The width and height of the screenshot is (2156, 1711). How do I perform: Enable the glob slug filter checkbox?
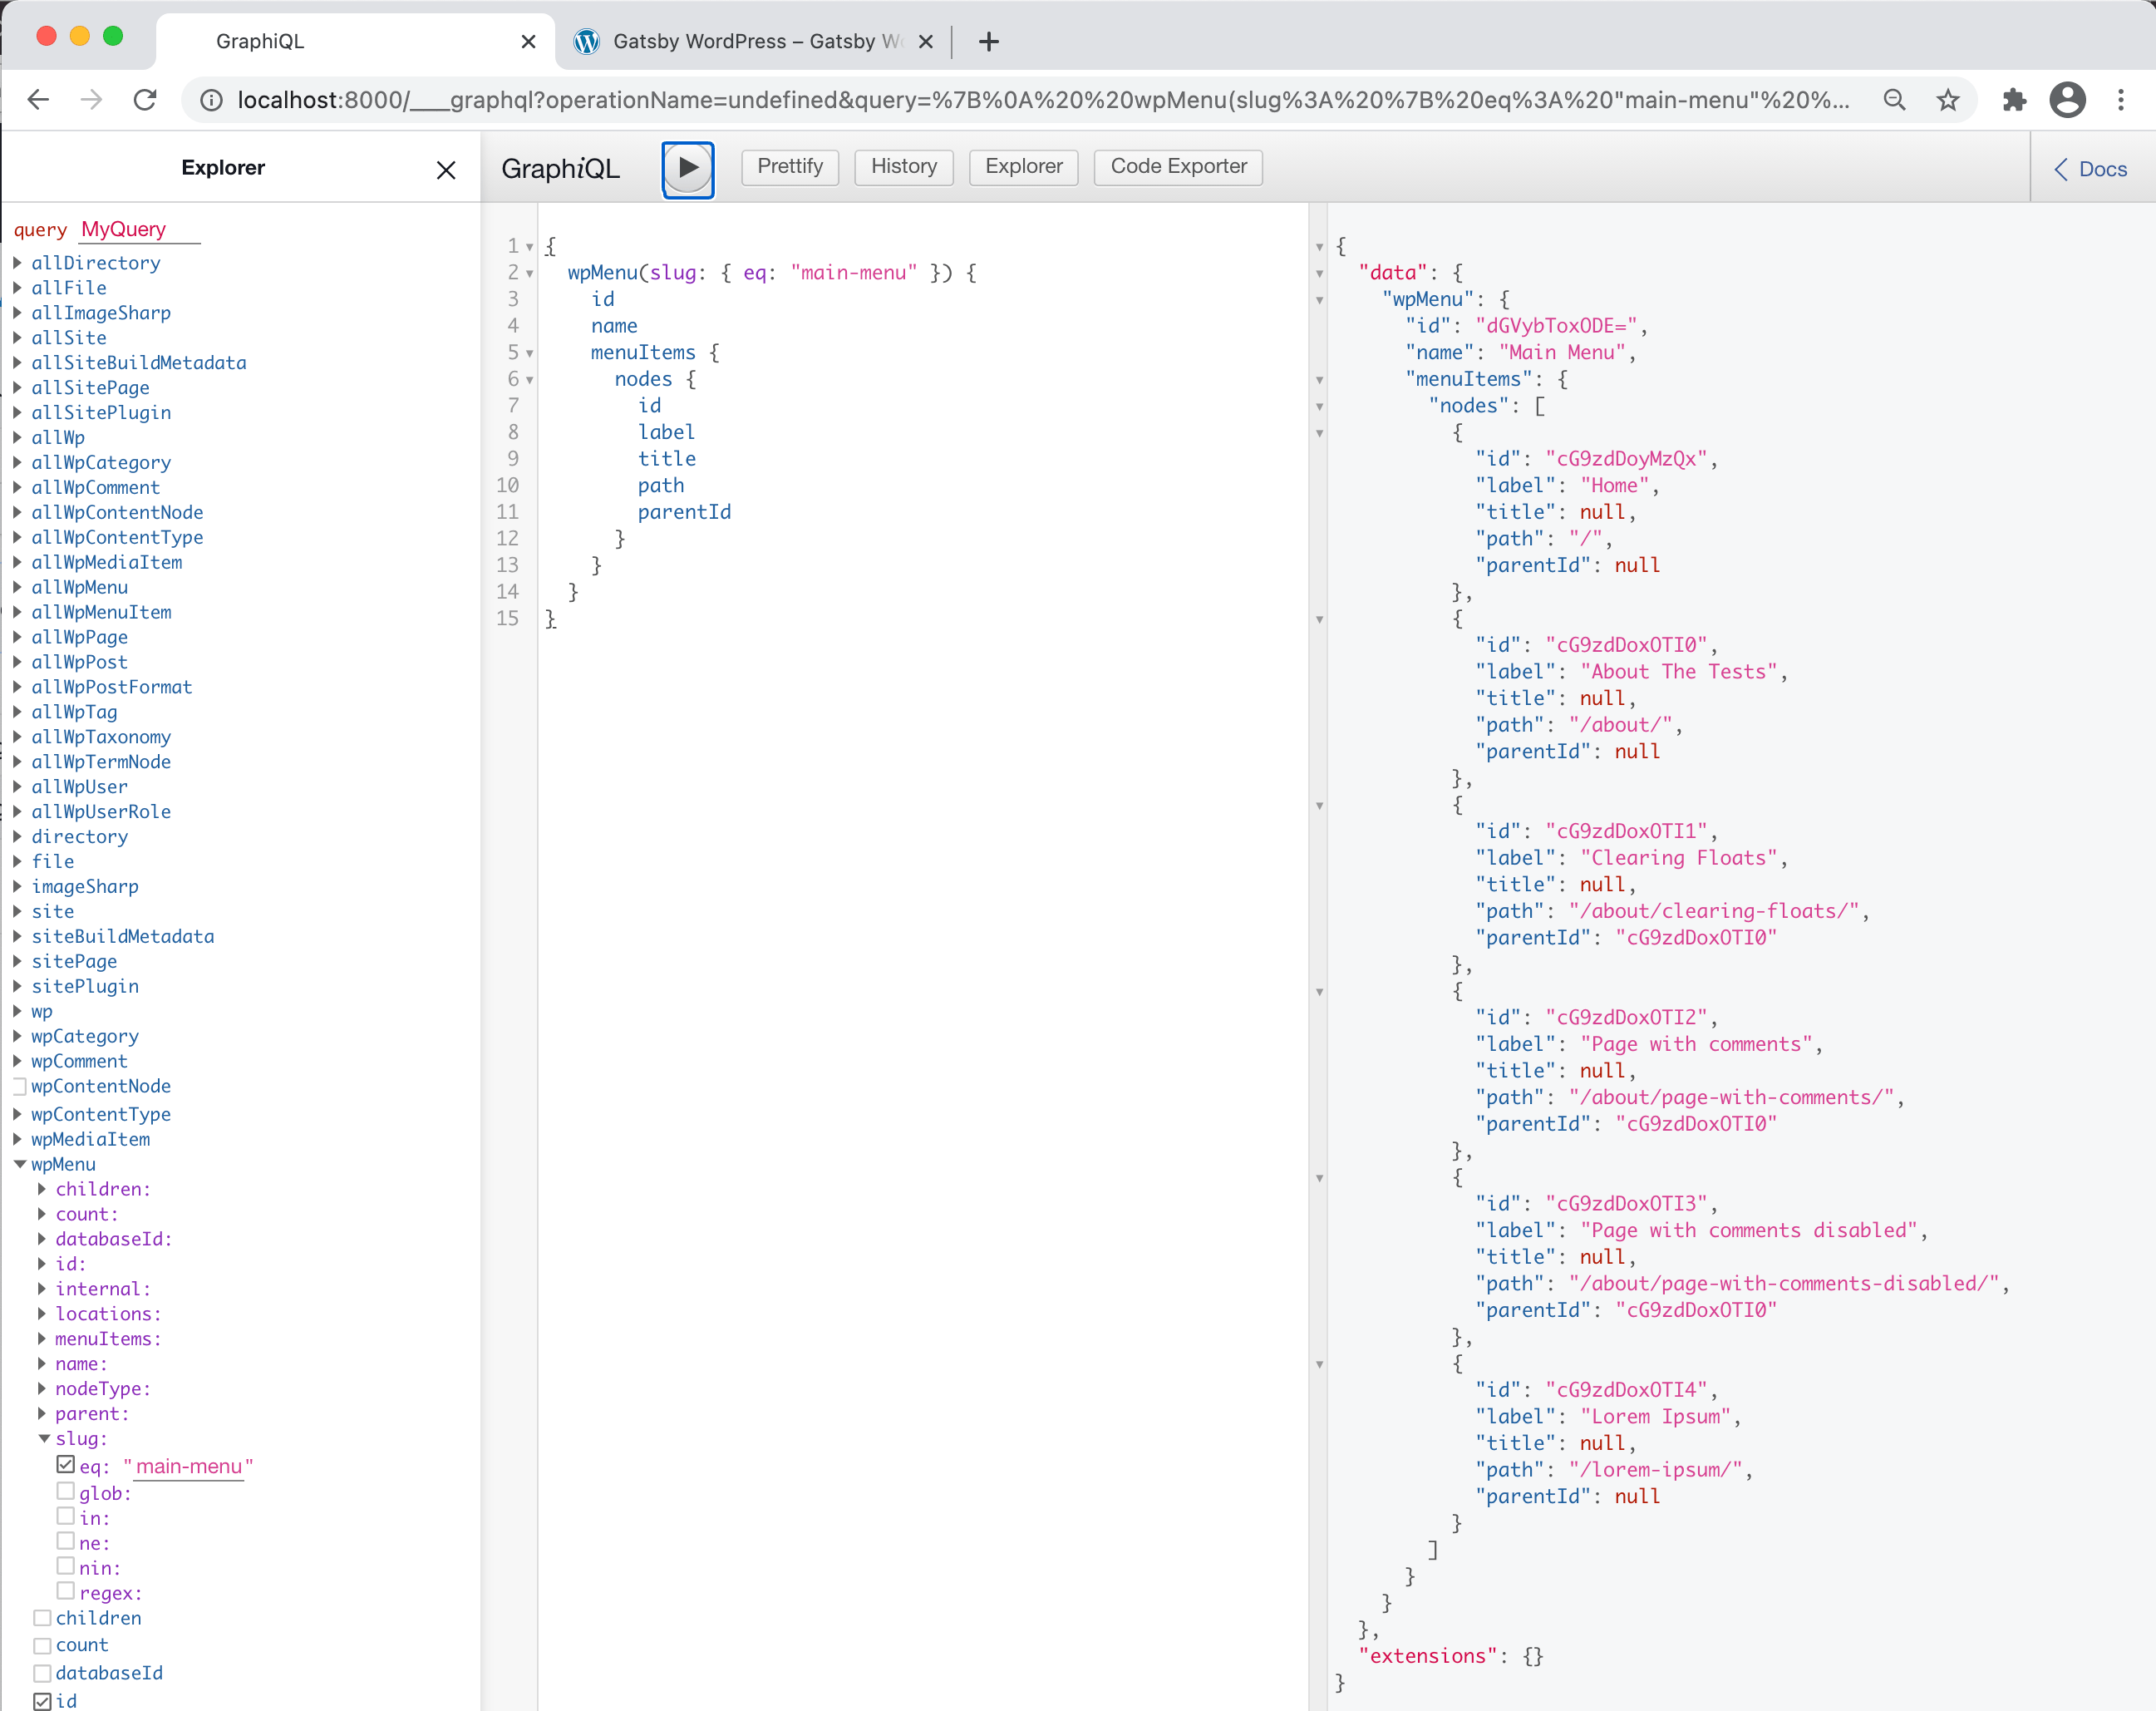(x=66, y=1491)
